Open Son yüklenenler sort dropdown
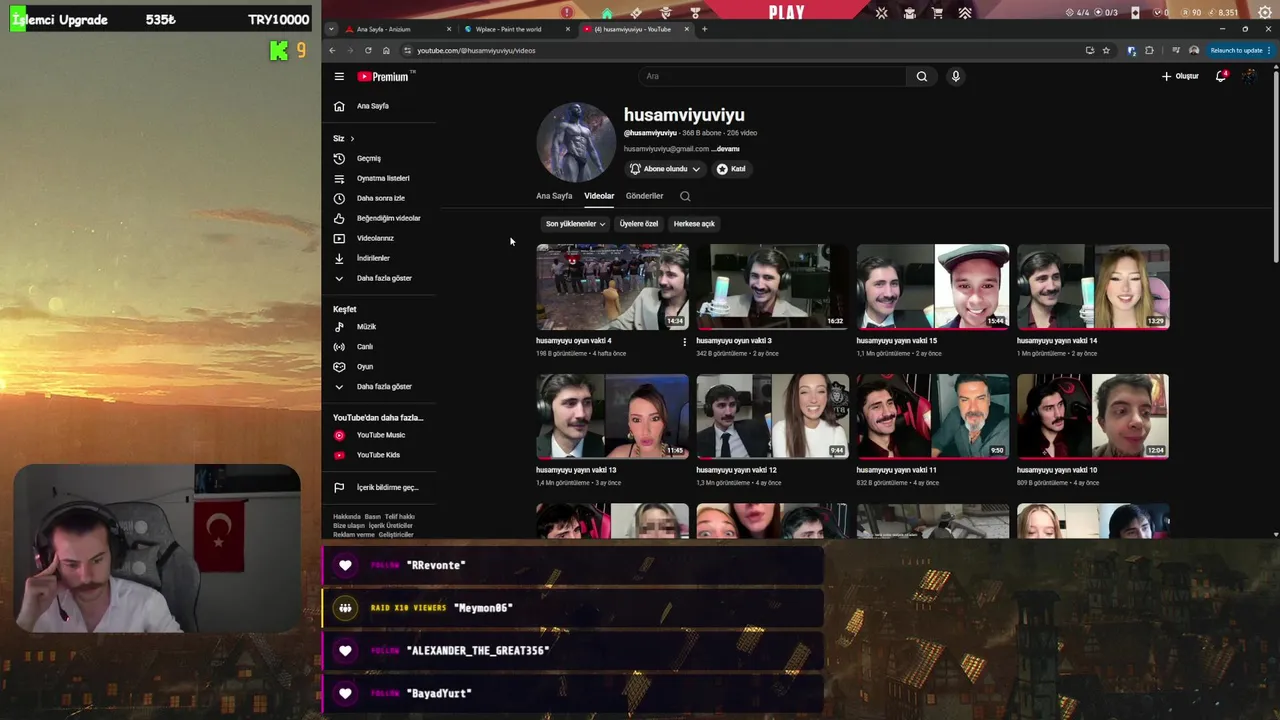Viewport: 1280px width, 720px height. click(x=576, y=224)
